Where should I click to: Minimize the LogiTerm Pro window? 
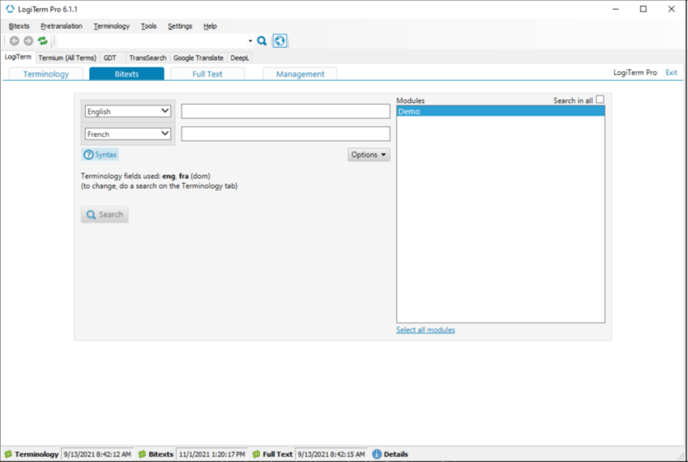click(616, 9)
